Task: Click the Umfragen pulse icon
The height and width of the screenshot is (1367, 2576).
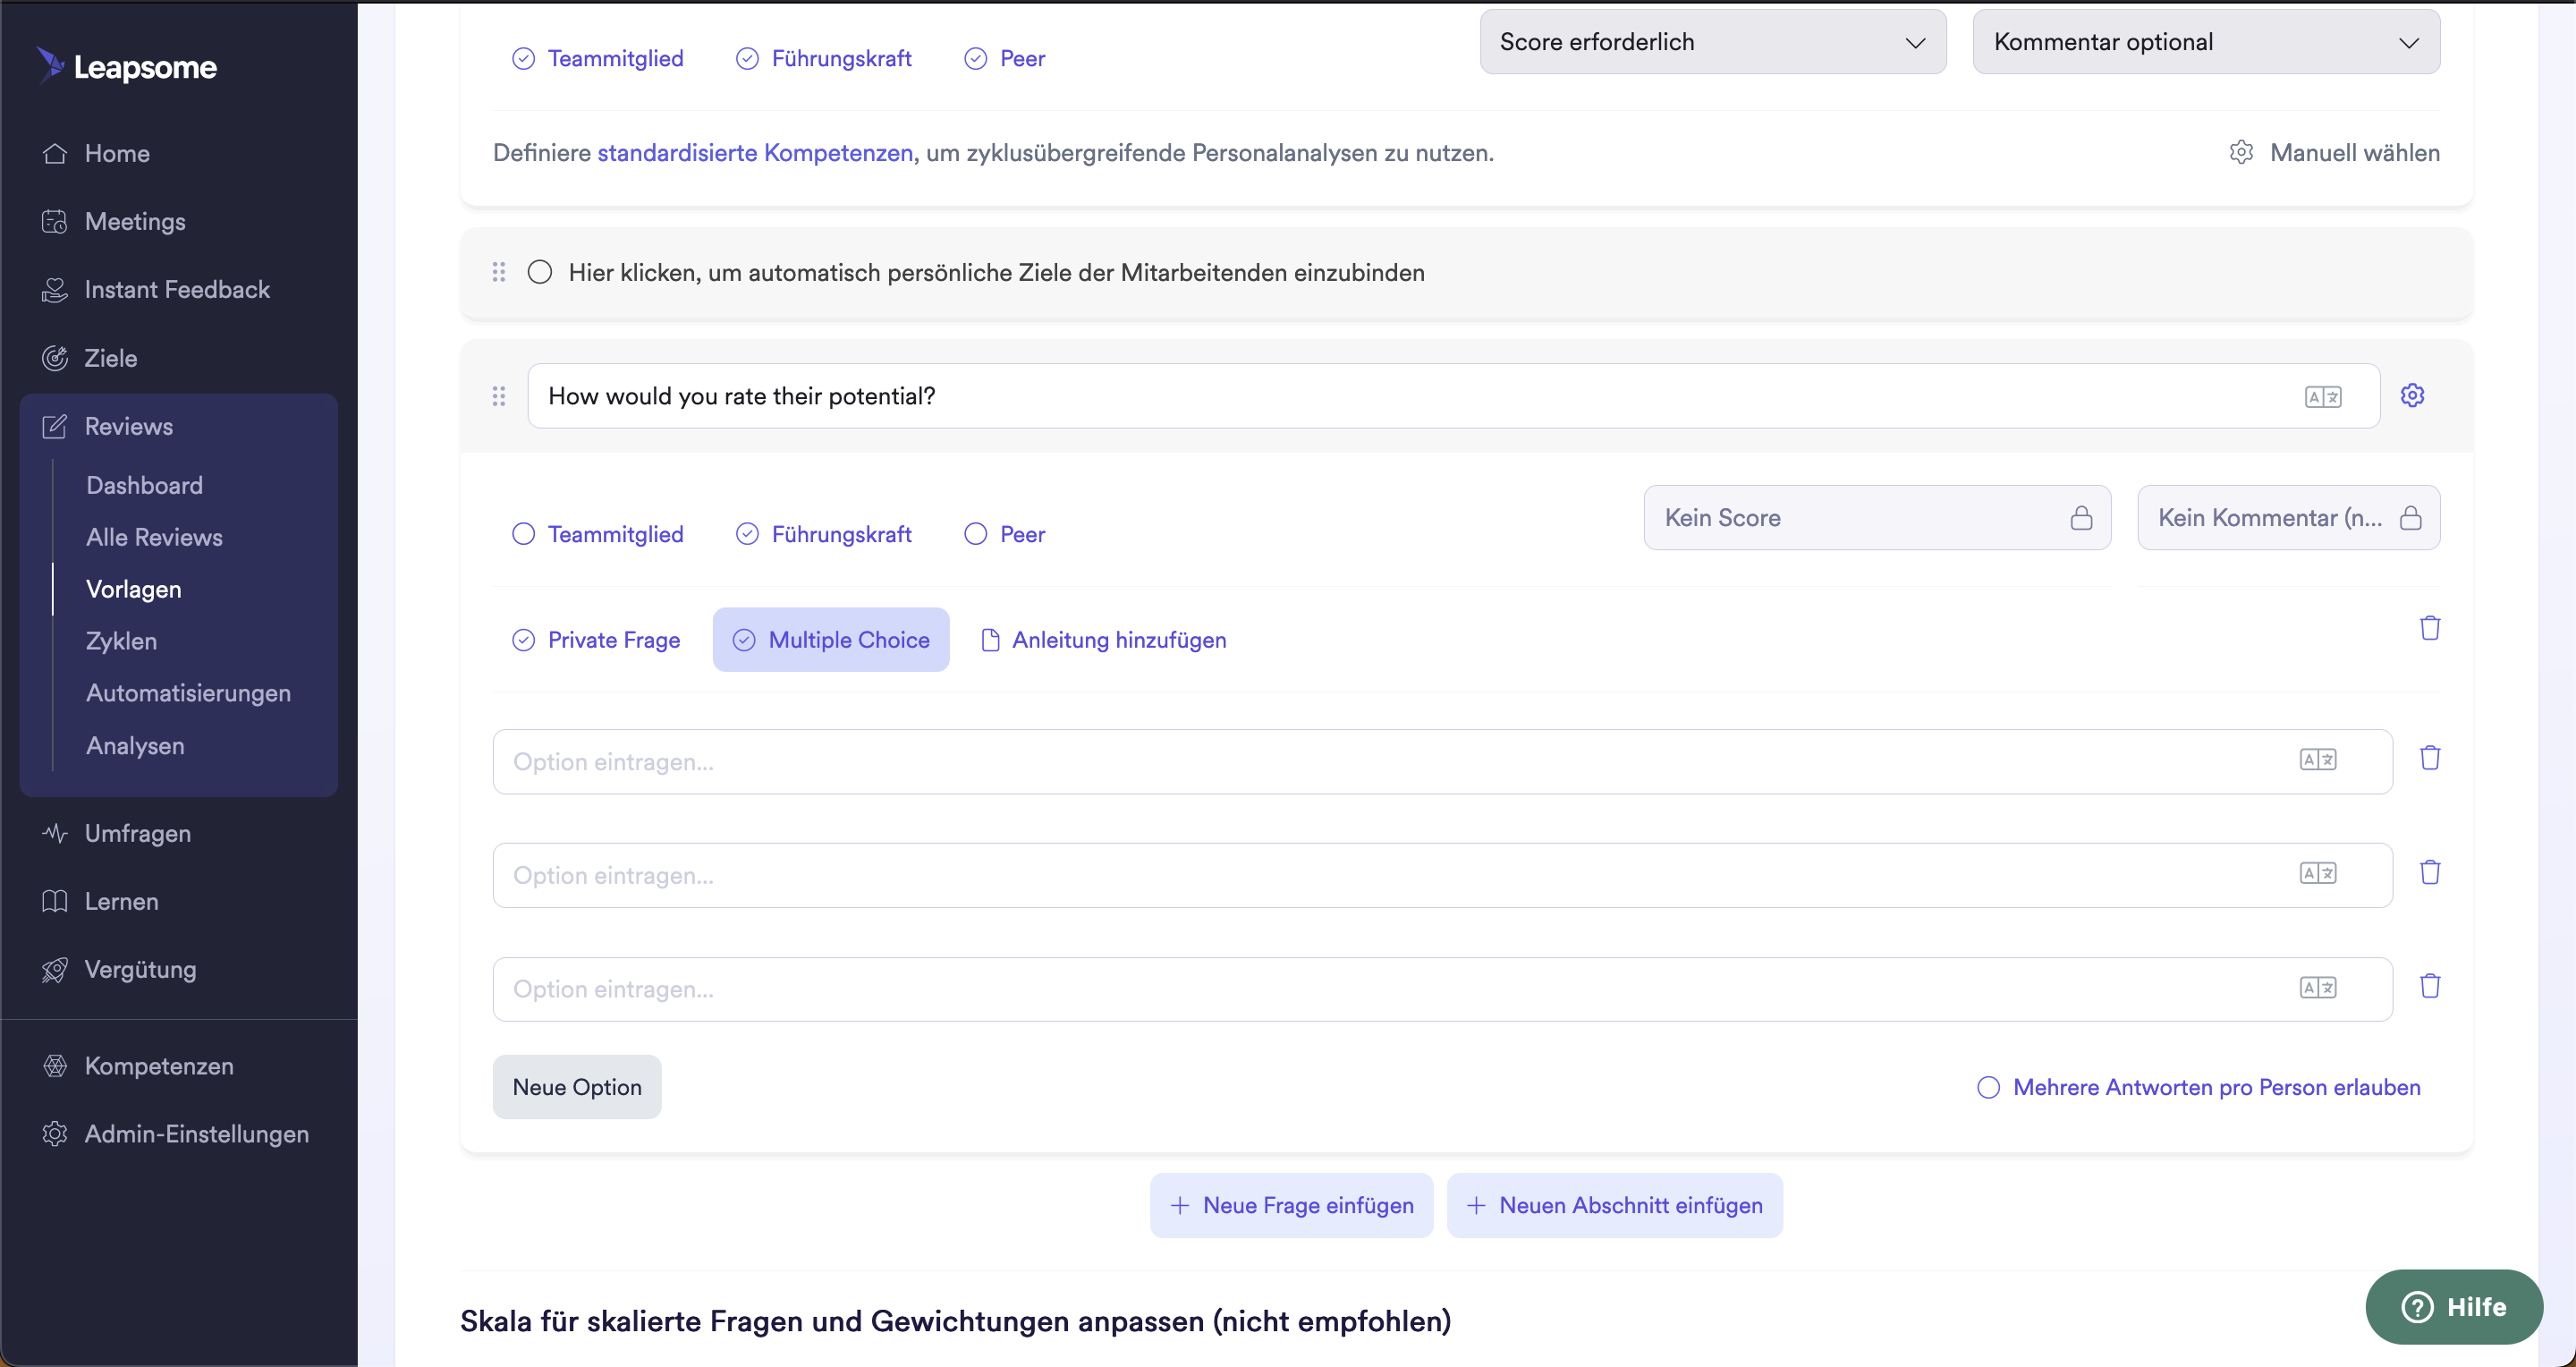Action: pos(55,833)
